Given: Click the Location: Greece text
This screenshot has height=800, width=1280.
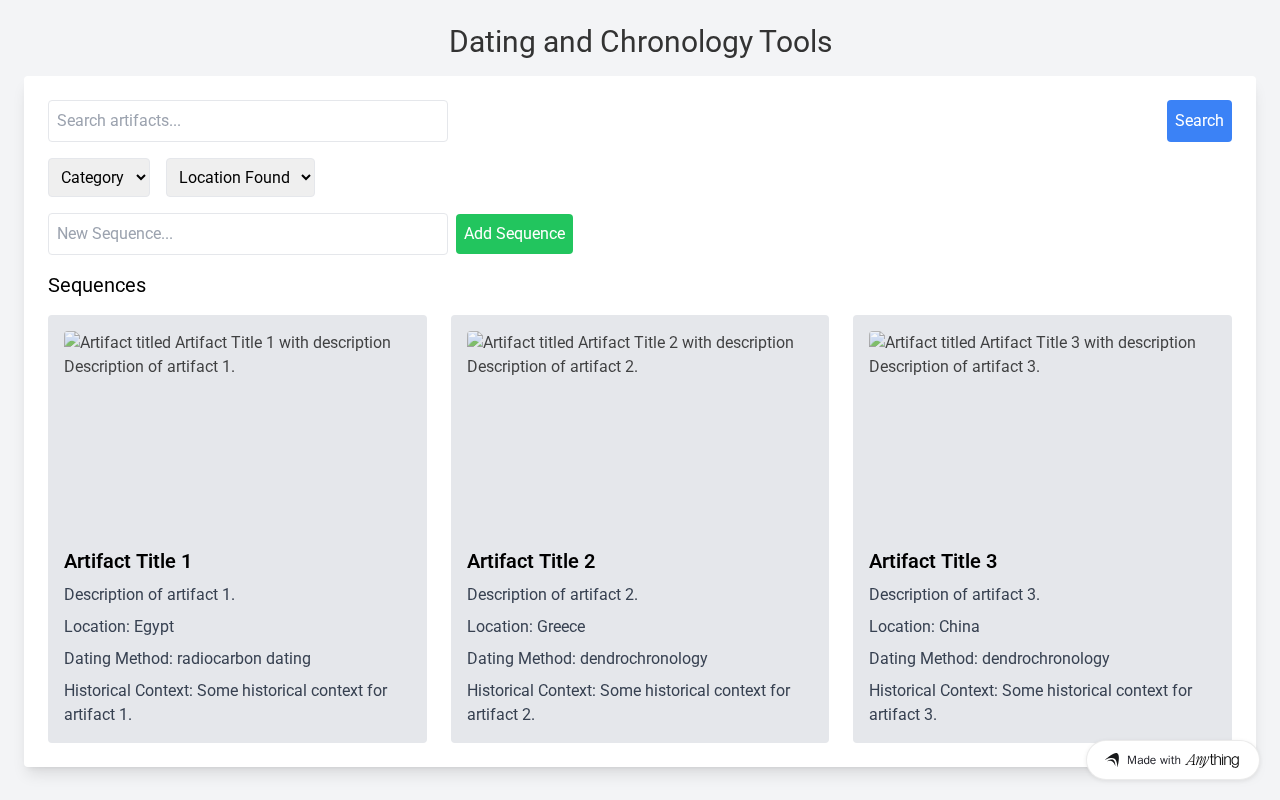Looking at the screenshot, I should 526,627.
